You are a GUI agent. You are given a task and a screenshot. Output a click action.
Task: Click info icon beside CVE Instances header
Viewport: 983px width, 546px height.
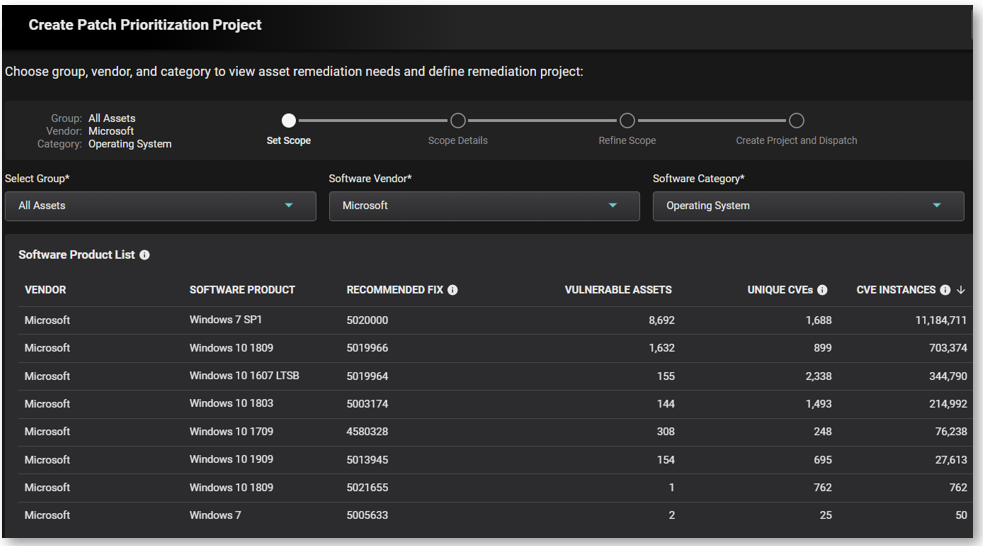click(945, 290)
